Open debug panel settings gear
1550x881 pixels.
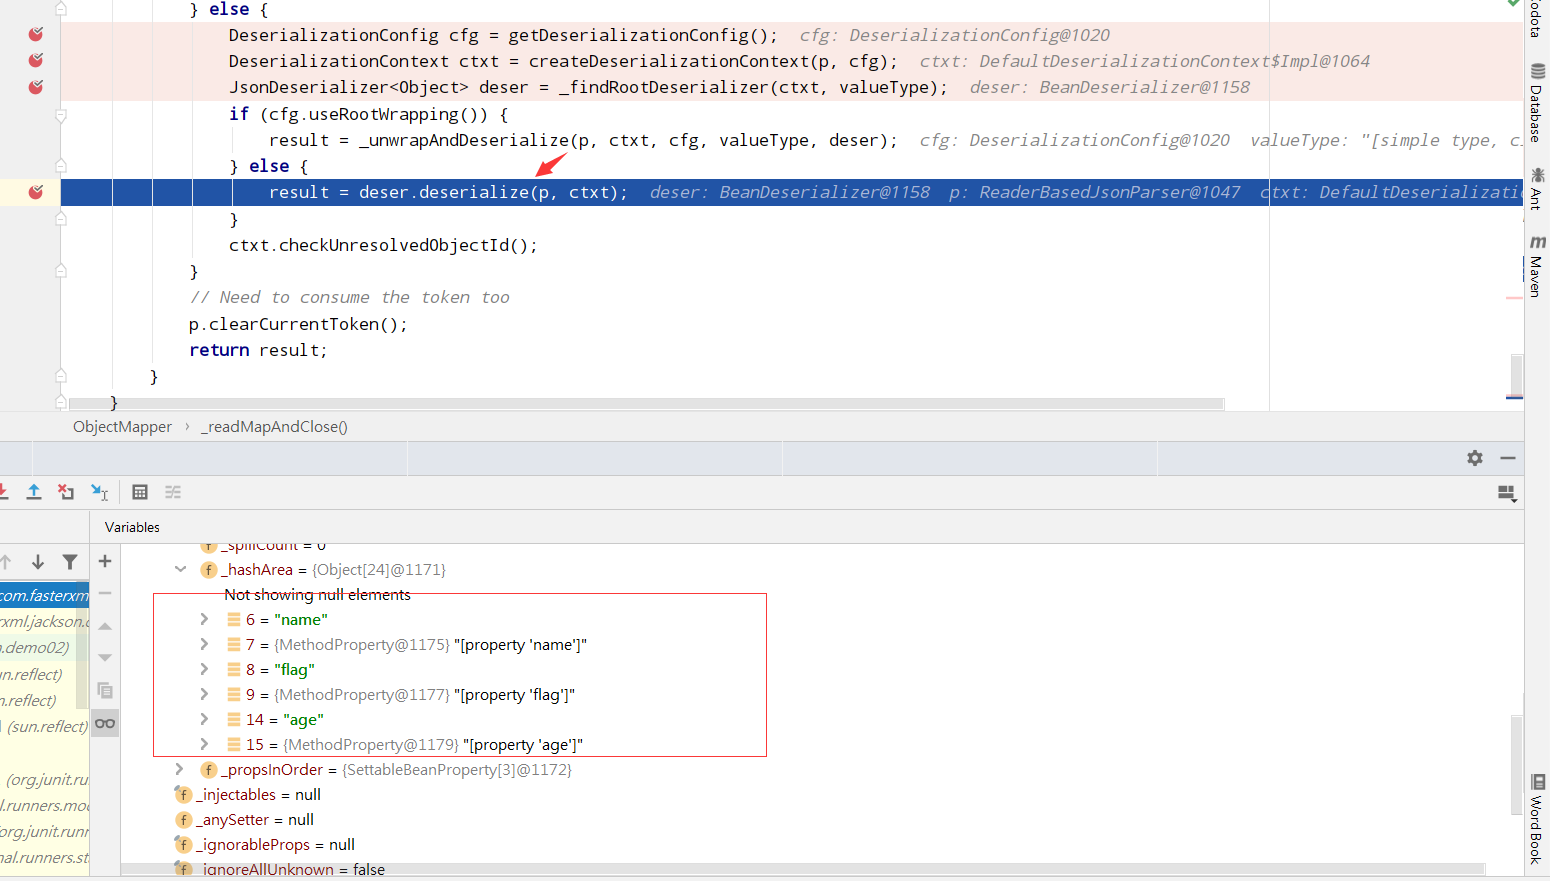click(1475, 458)
